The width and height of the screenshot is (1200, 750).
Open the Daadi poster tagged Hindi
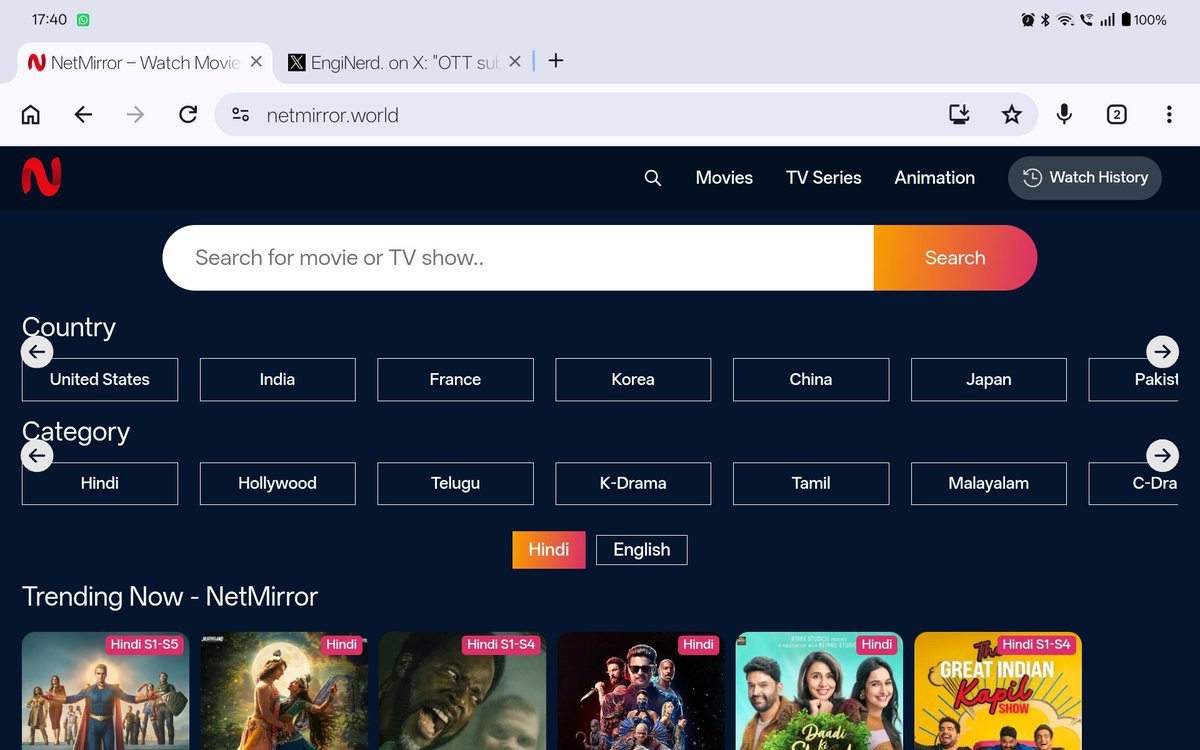coord(819,691)
